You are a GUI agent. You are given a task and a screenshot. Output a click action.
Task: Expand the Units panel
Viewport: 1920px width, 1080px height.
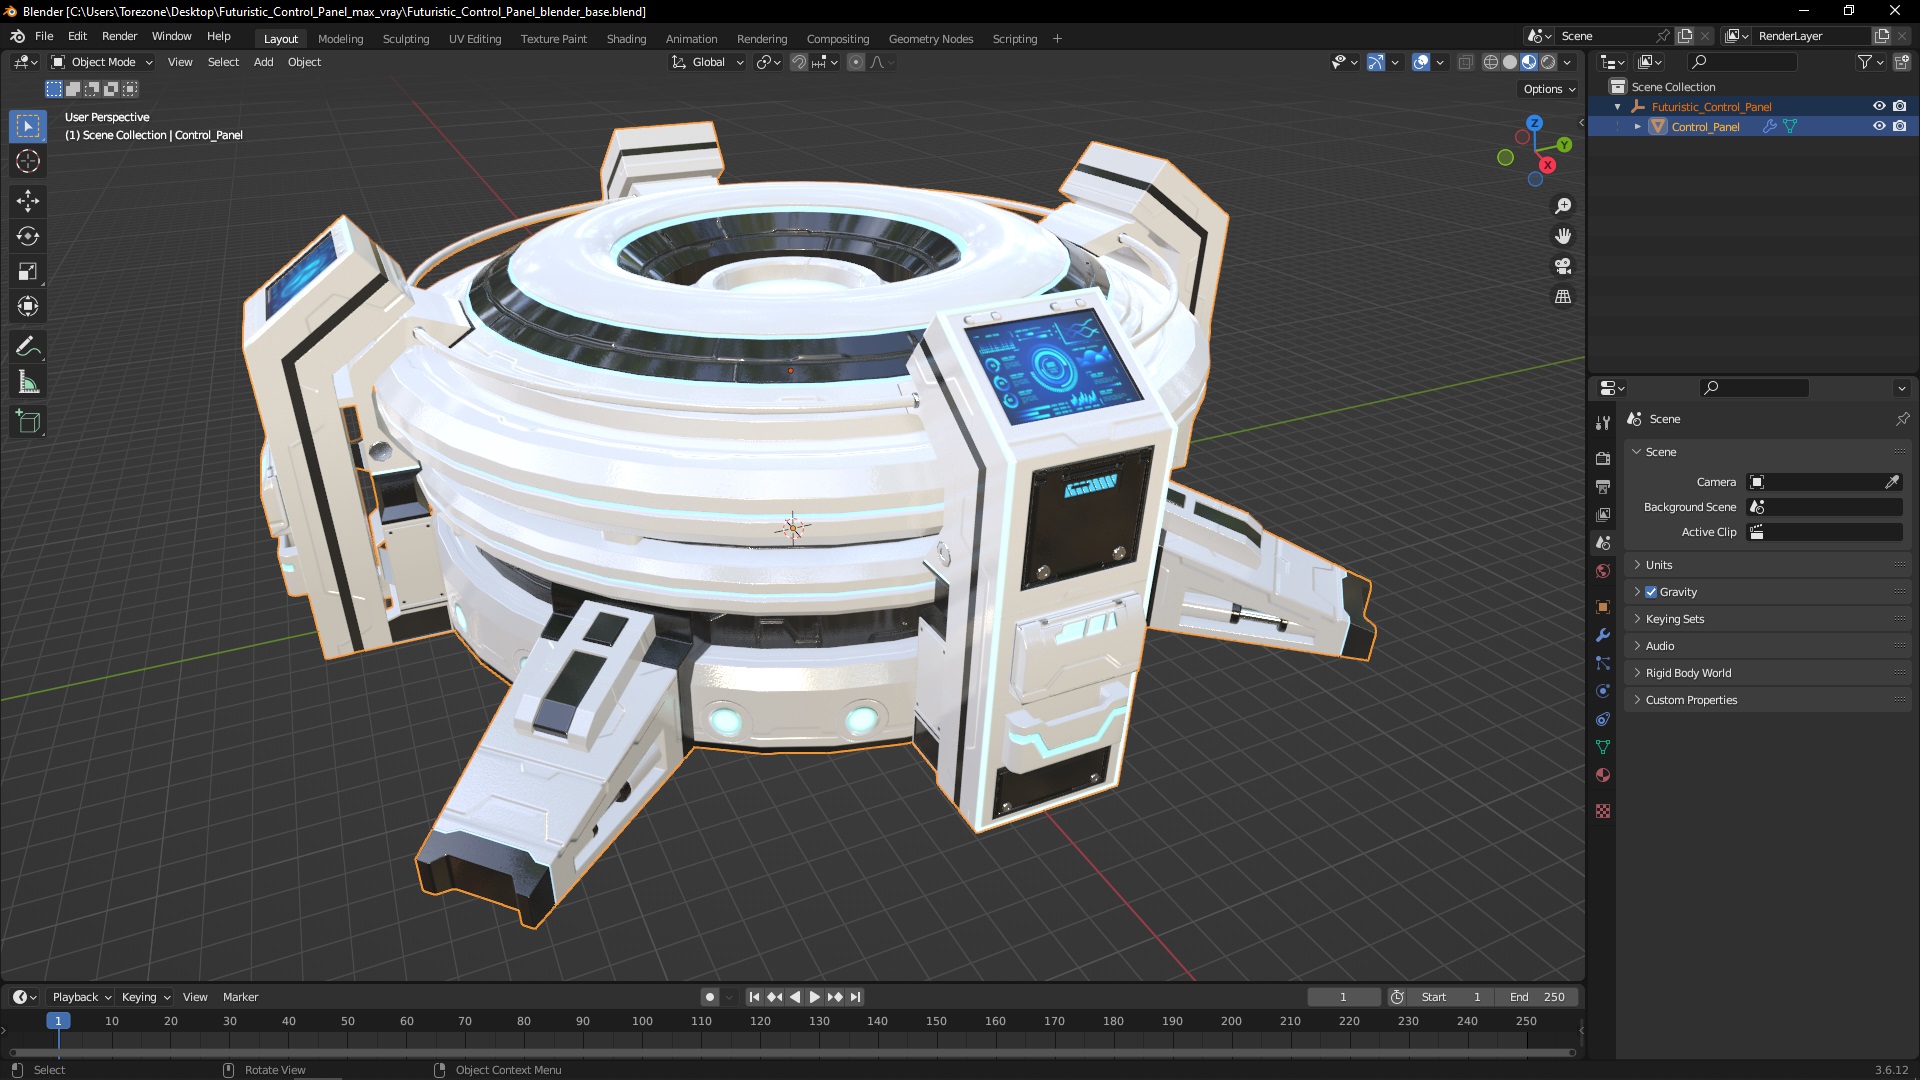pyautogui.click(x=1659, y=565)
